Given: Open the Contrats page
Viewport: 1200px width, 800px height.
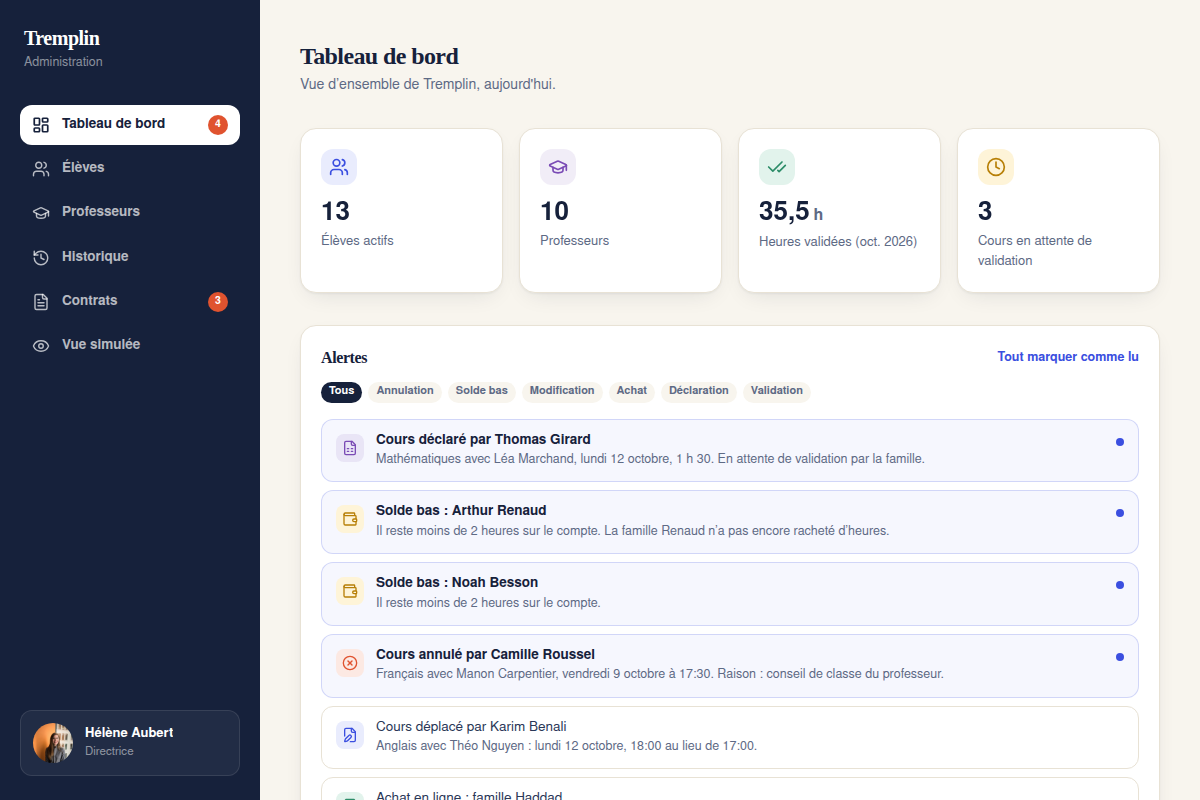Looking at the screenshot, I should click(130, 301).
